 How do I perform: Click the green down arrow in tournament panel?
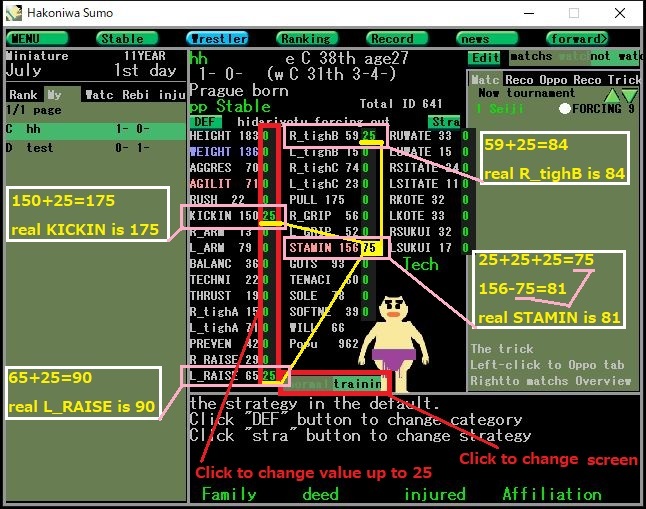(630, 95)
